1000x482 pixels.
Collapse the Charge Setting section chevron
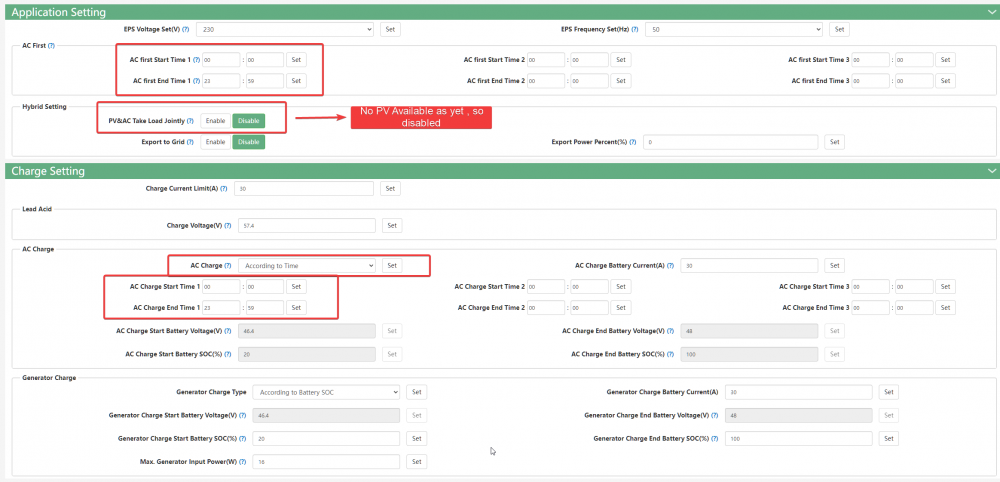[x=991, y=171]
